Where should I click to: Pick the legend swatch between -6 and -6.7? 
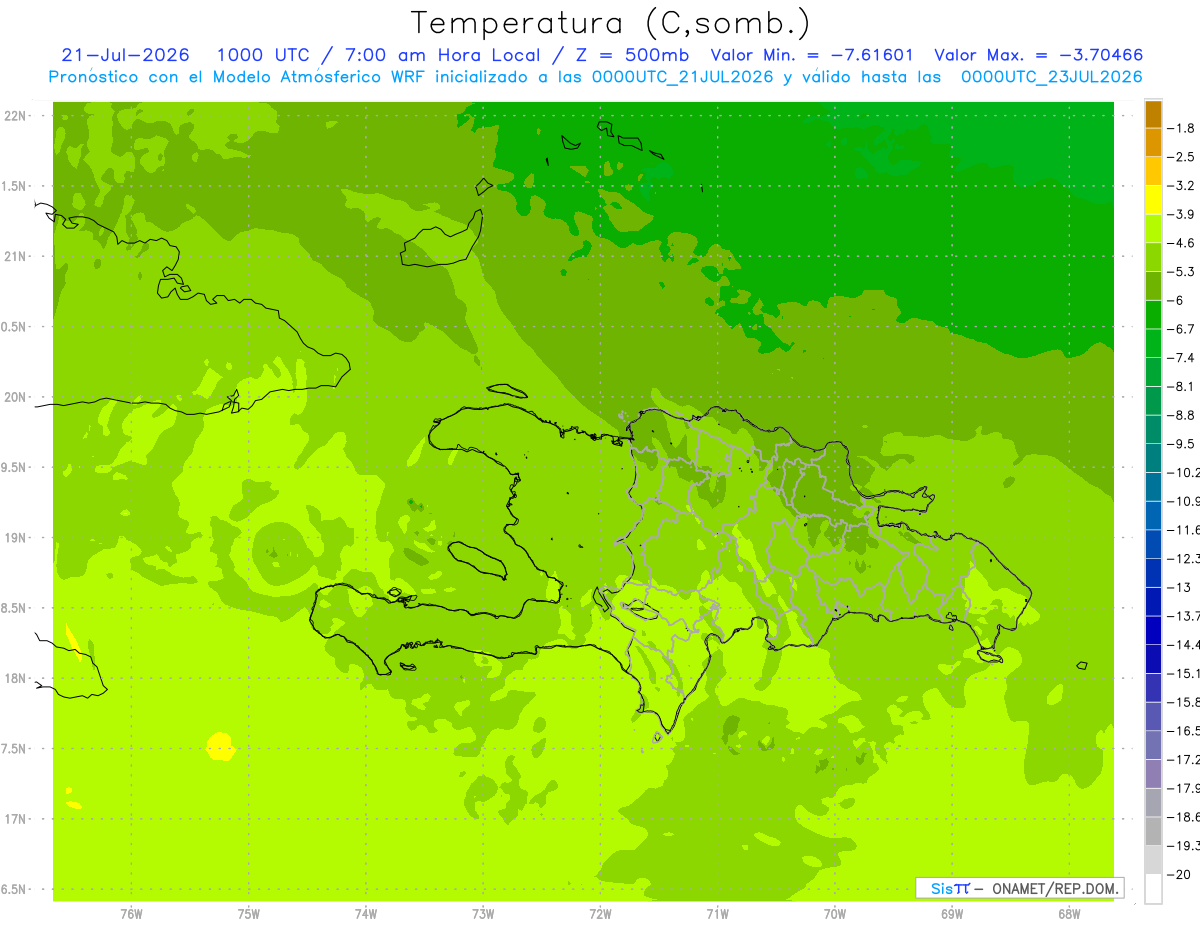pyautogui.click(x=1153, y=315)
